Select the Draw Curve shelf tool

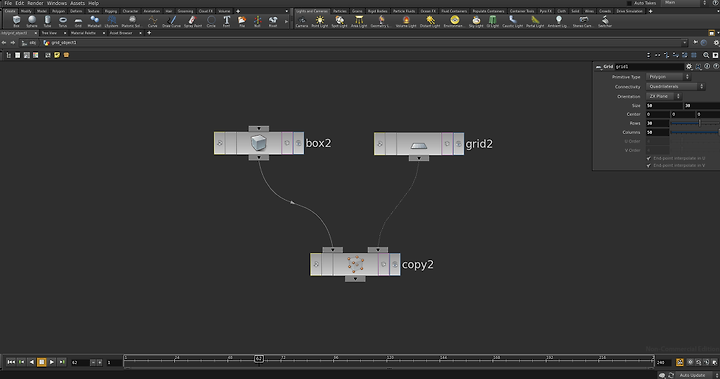click(171, 21)
